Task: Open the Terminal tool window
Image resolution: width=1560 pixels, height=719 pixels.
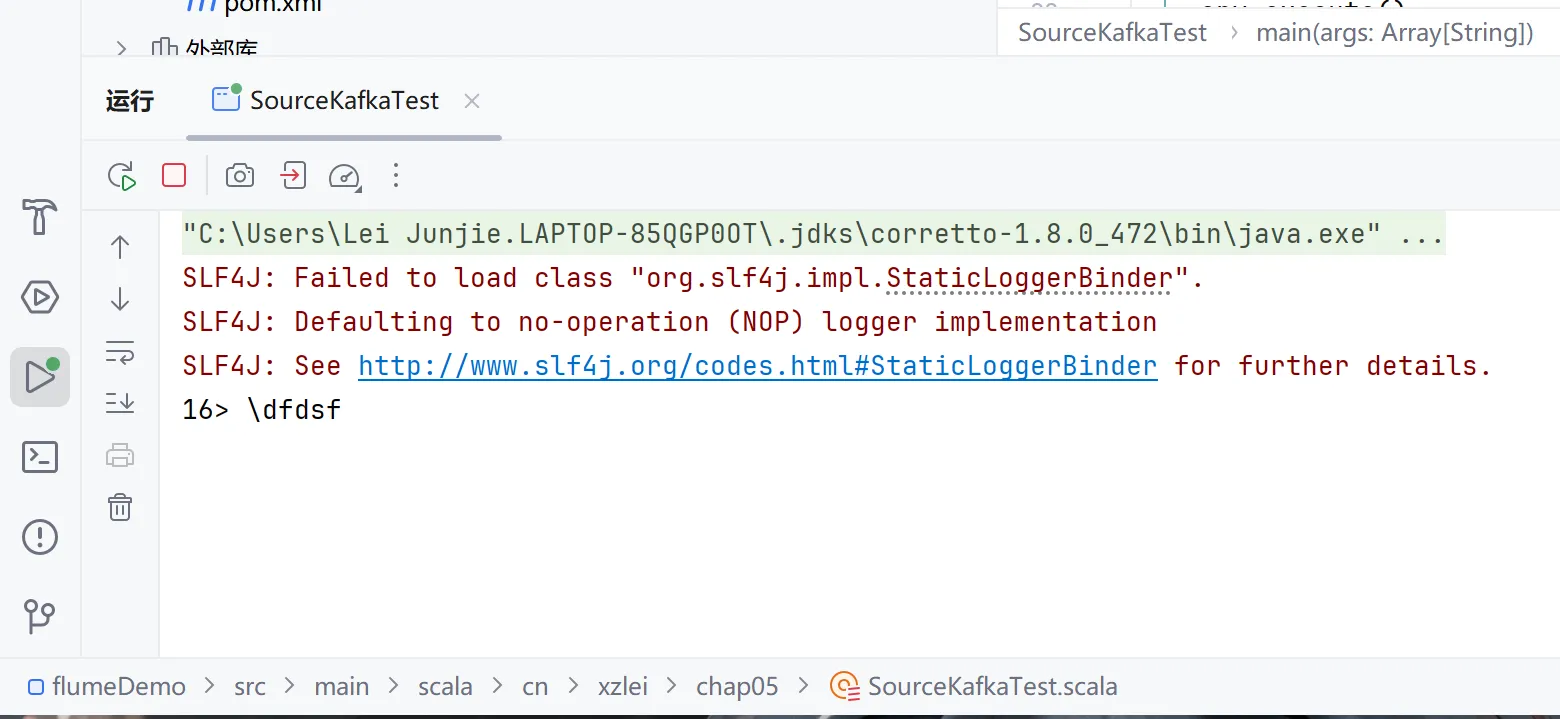Action: tap(40, 457)
